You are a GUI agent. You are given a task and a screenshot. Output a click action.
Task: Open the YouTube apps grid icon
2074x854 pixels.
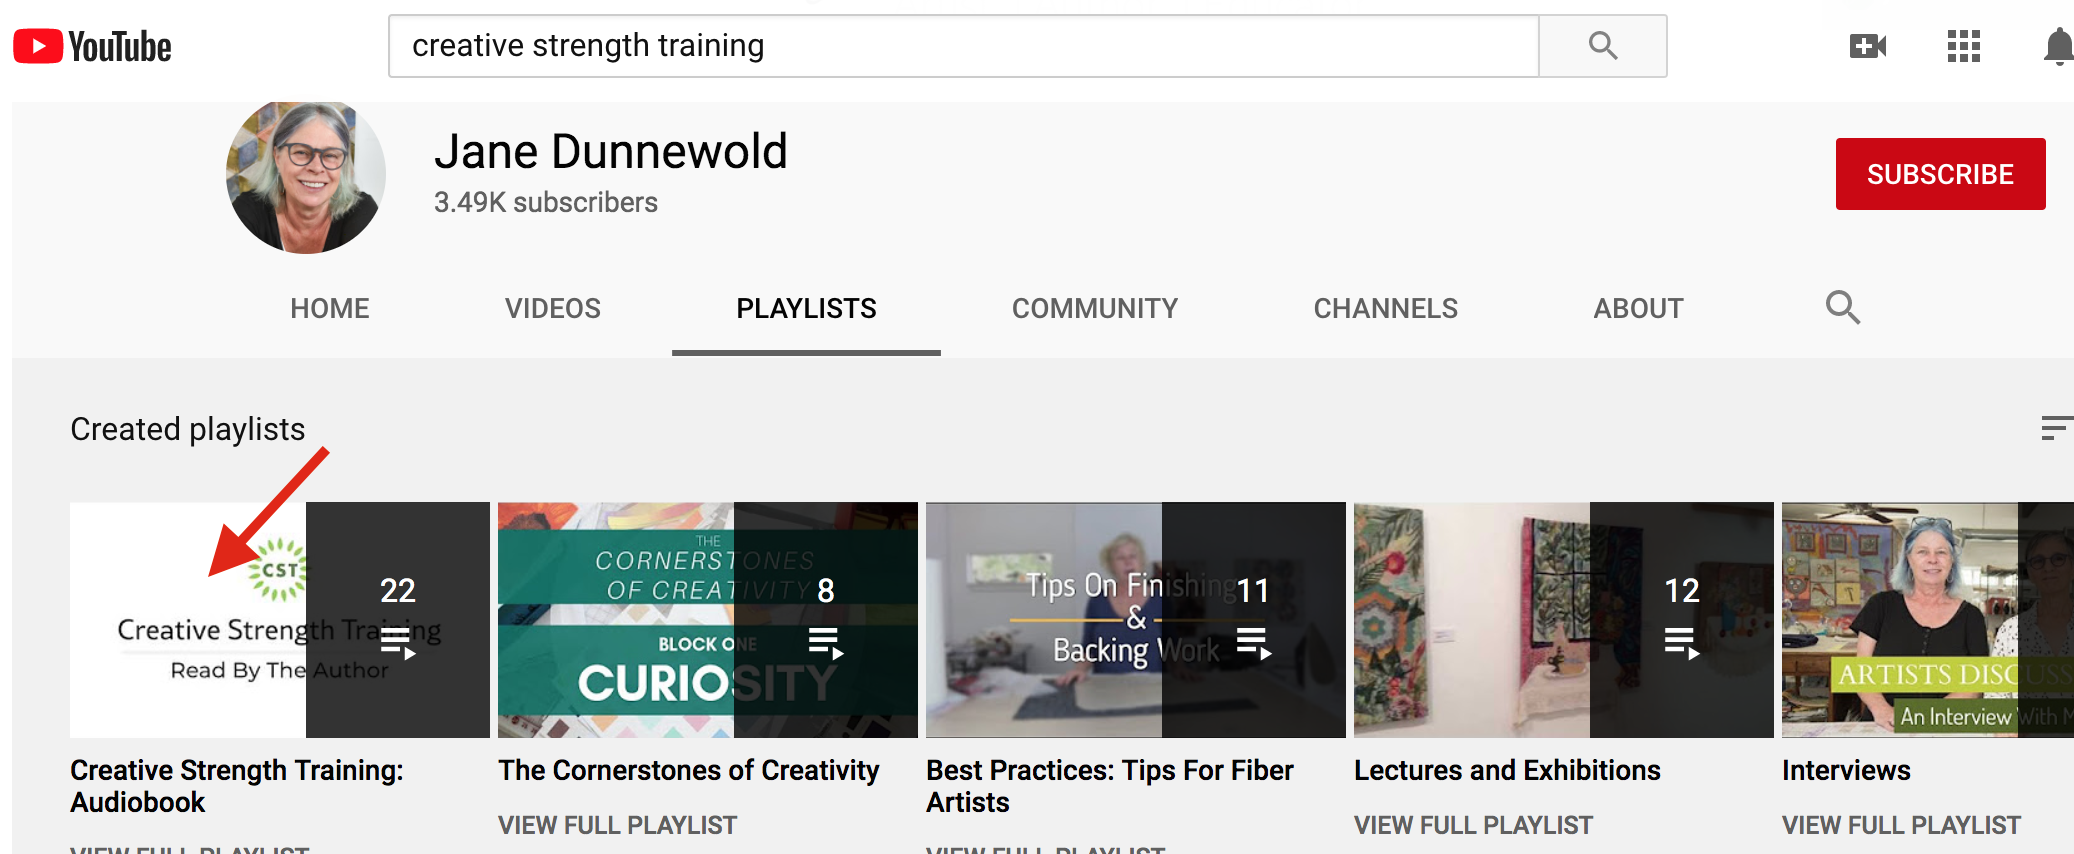tap(1963, 46)
